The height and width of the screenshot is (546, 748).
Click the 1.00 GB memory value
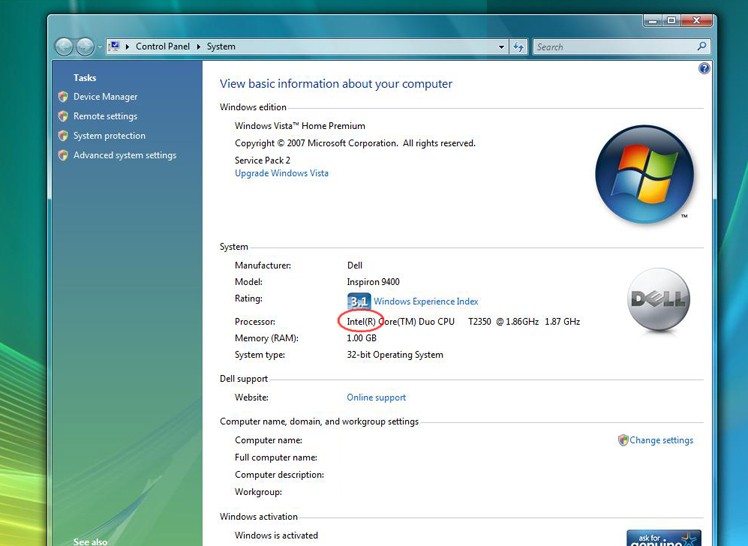pyautogui.click(x=362, y=338)
